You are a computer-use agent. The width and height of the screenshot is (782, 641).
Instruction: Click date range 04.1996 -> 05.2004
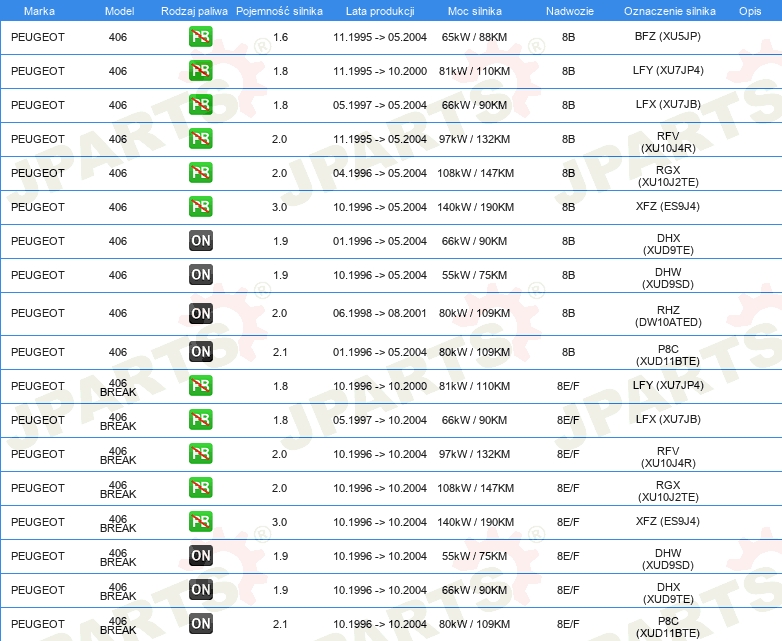coord(380,173)
